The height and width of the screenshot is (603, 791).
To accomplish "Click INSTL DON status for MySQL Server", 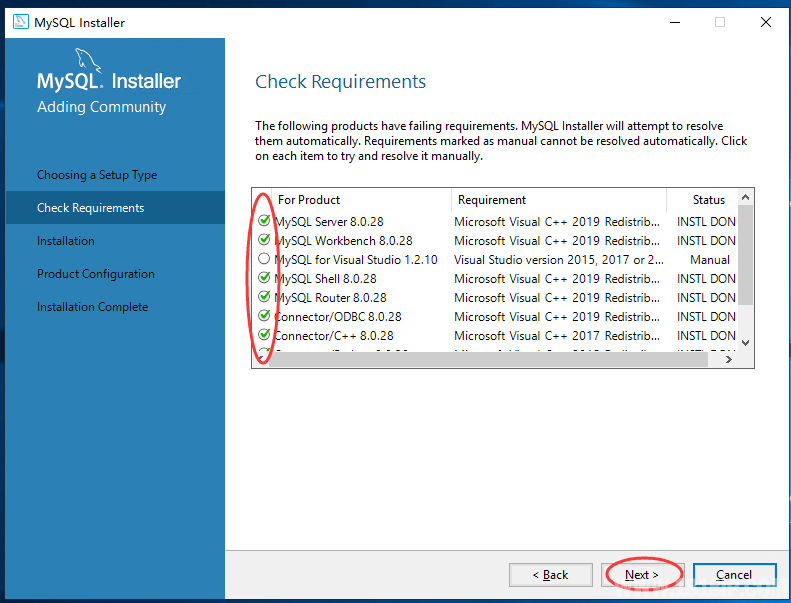I will tap(706, 222).
